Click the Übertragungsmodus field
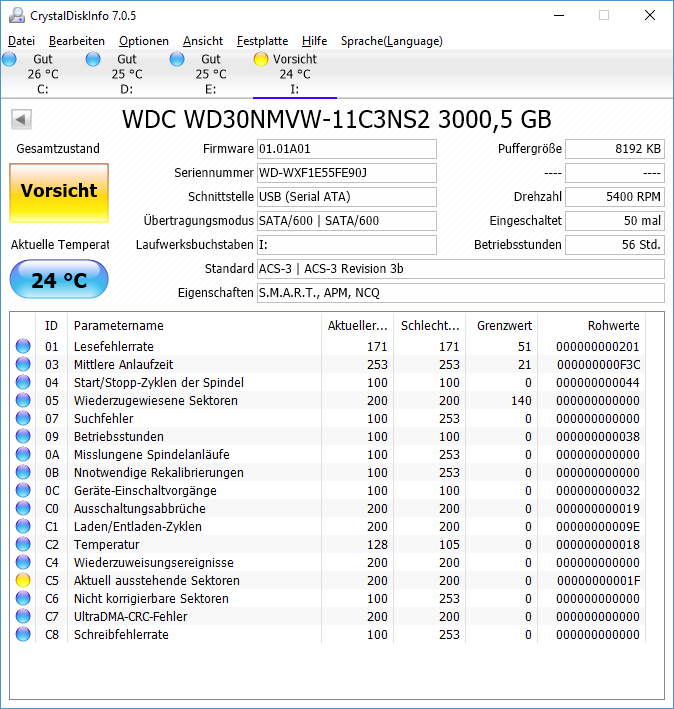The height and width of the screenshot is (709, 674). coord(347,221)
